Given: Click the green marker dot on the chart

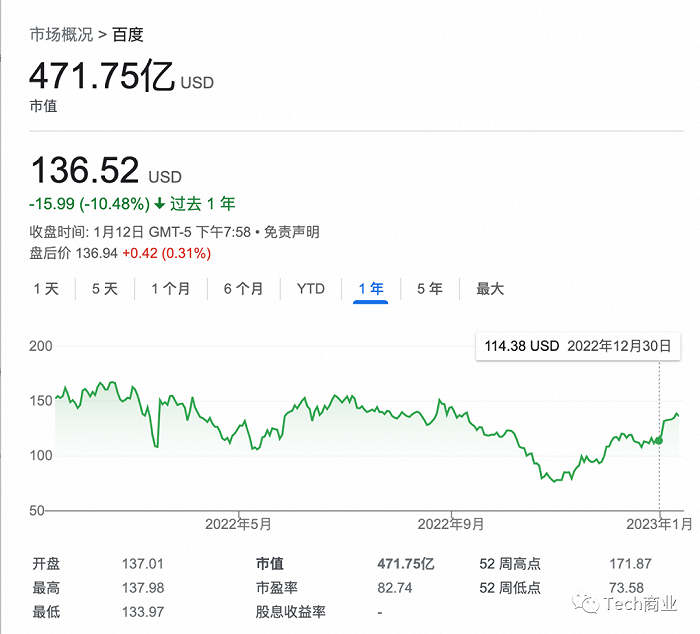Looking at the screenshot, I should 659,441.
